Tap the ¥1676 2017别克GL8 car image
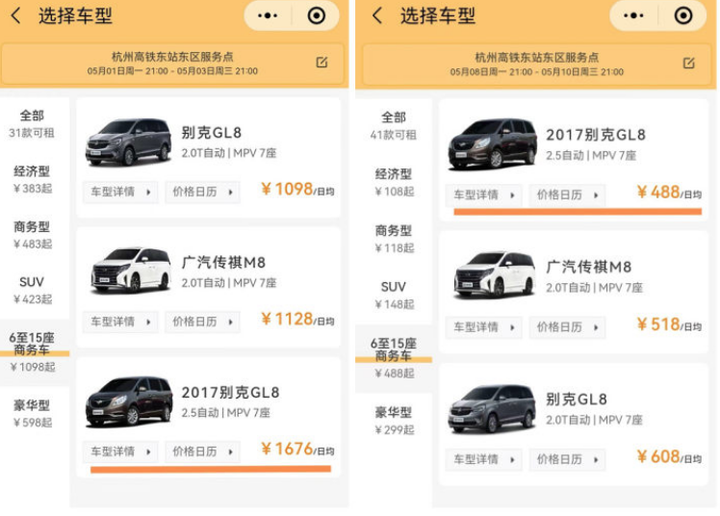This screenshot has height=516, width=720. coord(129,402)
